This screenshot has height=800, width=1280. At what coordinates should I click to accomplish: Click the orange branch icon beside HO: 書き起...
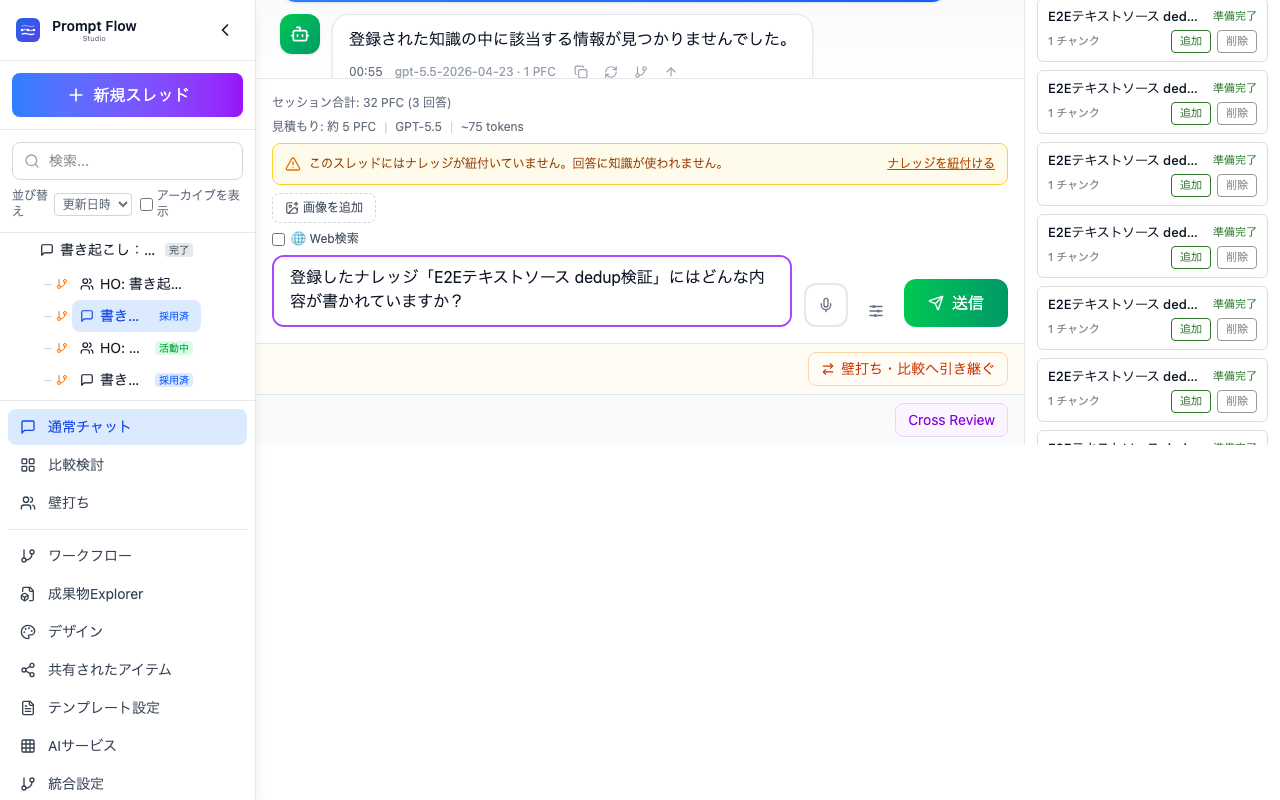62,284
